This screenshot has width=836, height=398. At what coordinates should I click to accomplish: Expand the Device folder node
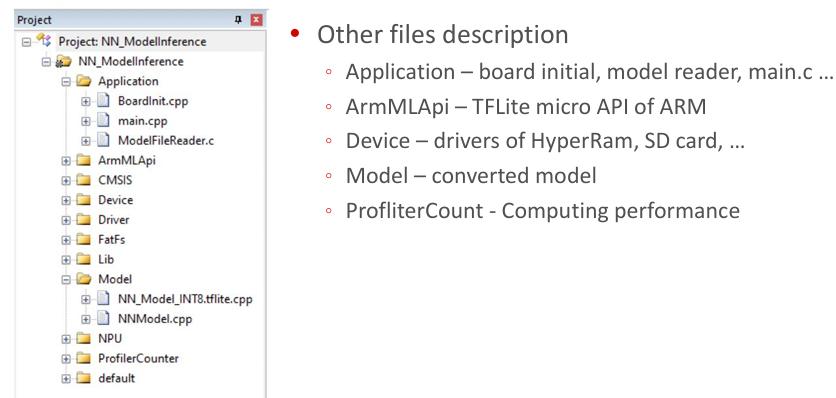(x=66, y=200)
